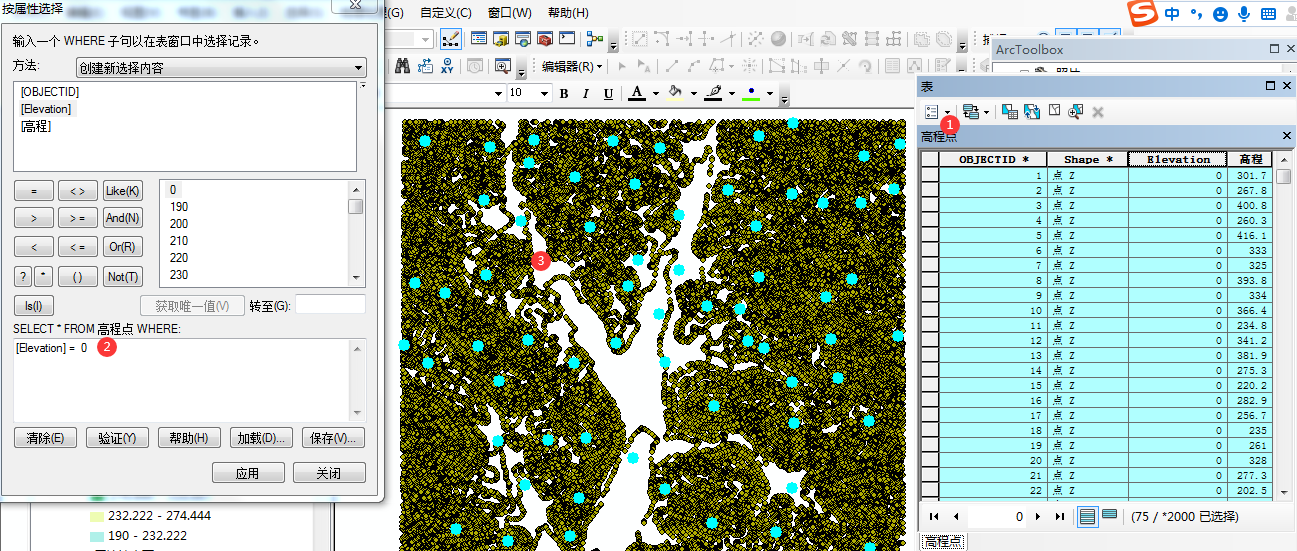This screenshot has width=1297, height=551.
Task: Open the Sogou soft keyboard icon
Action: (1268, 14)
